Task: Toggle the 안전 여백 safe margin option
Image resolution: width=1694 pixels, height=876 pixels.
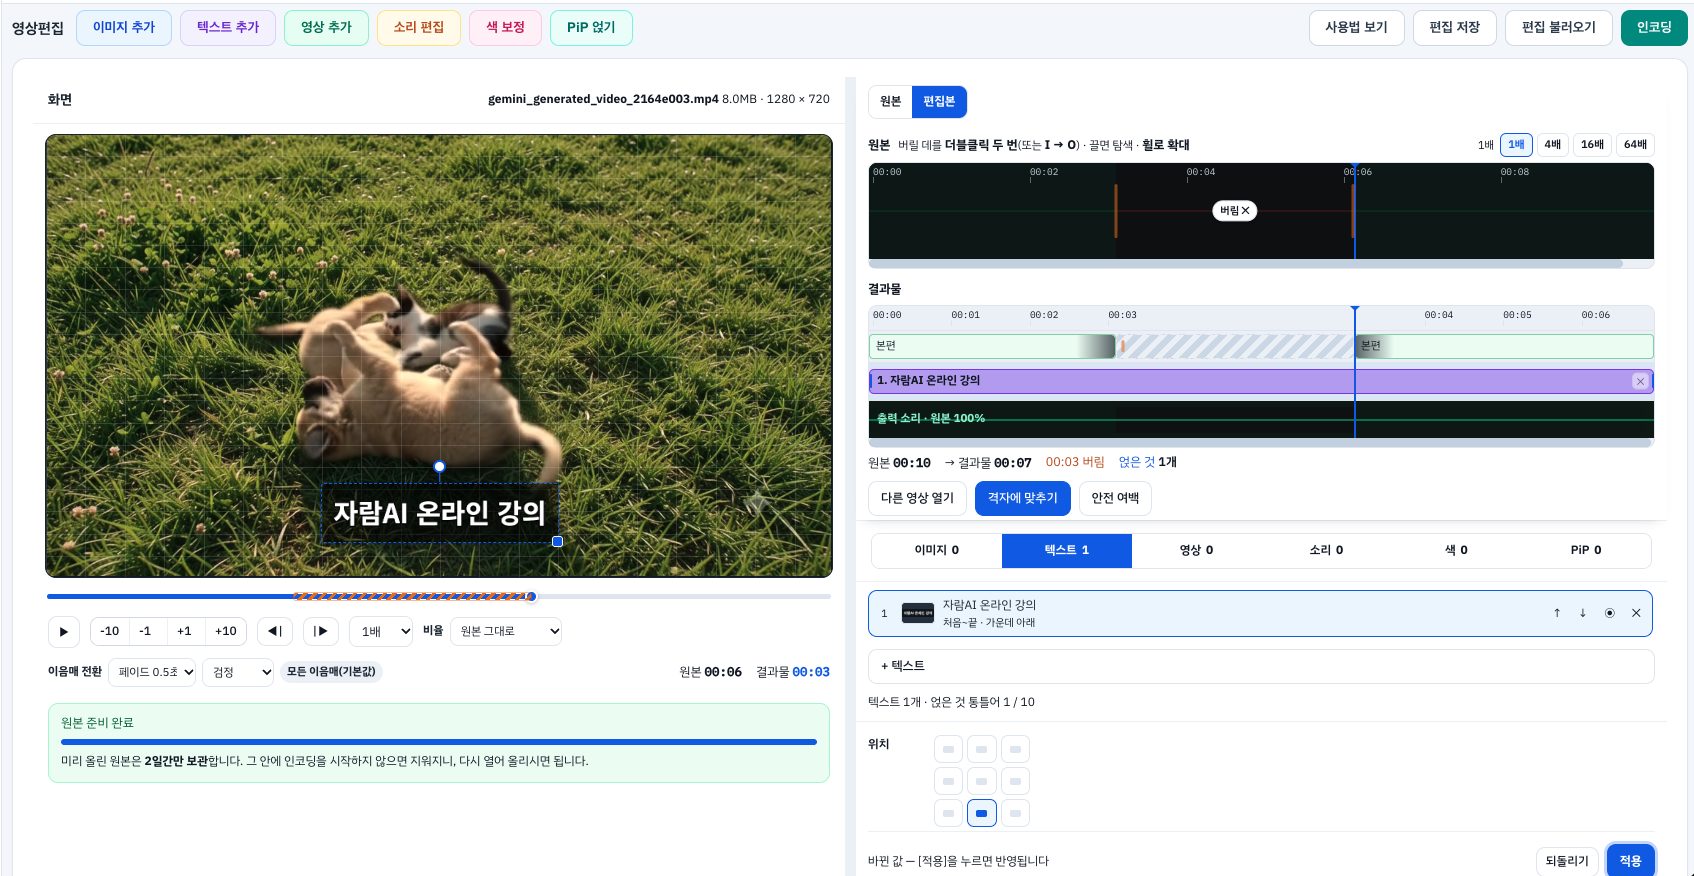Action: [x=1115, y=498]
